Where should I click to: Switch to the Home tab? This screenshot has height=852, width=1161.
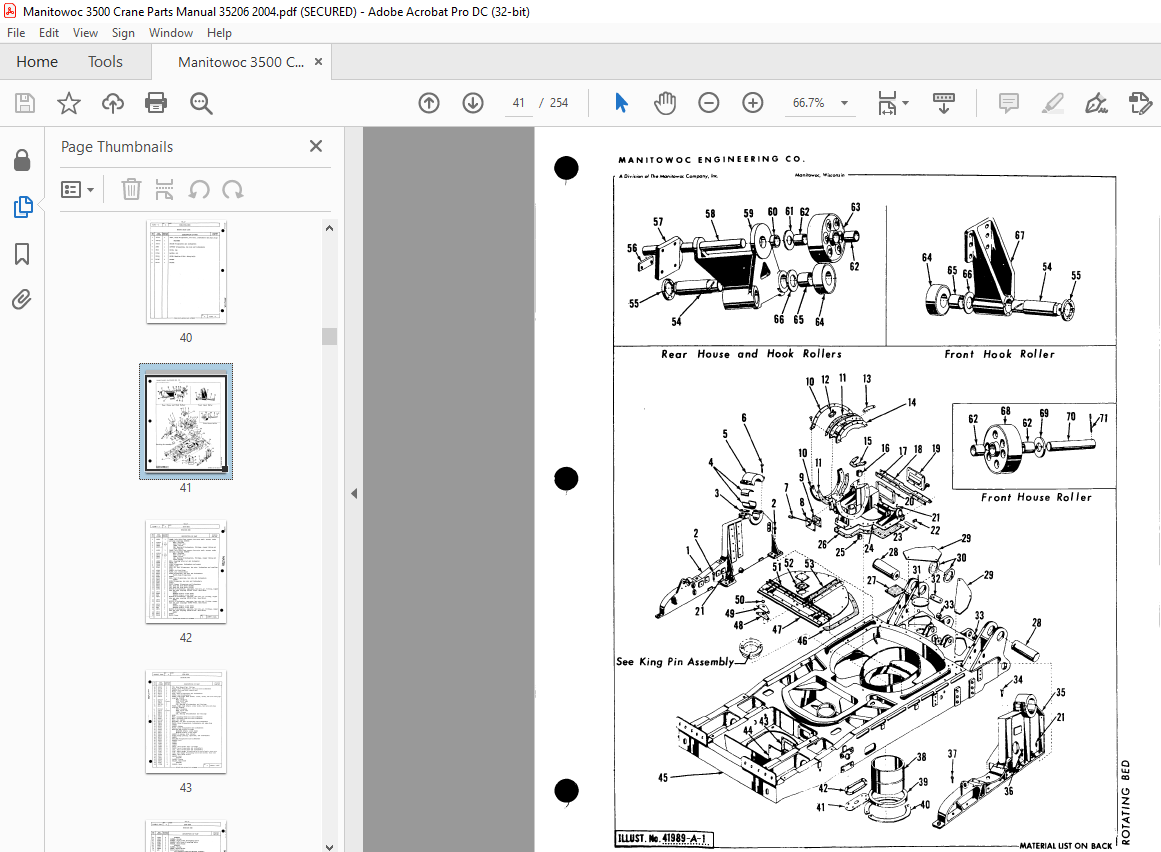[37, 62]
